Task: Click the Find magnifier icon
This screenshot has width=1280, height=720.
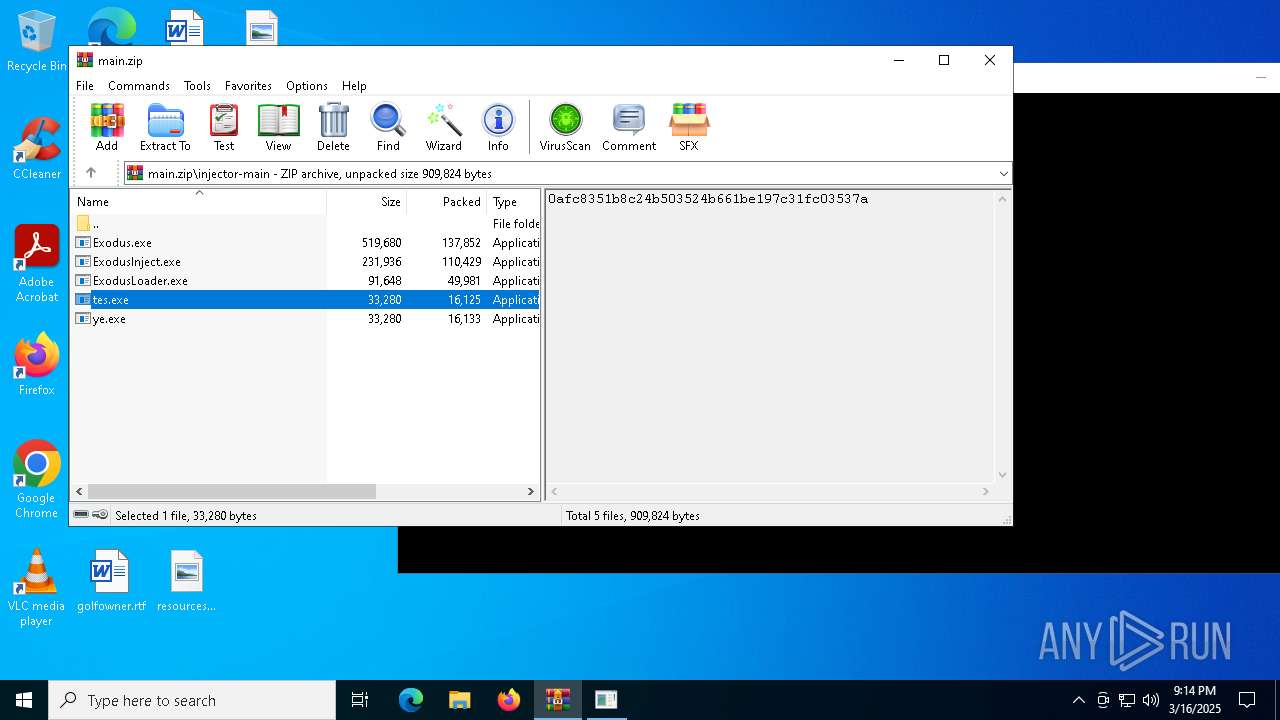Action: pyautogui.click(x=388, y=127)
